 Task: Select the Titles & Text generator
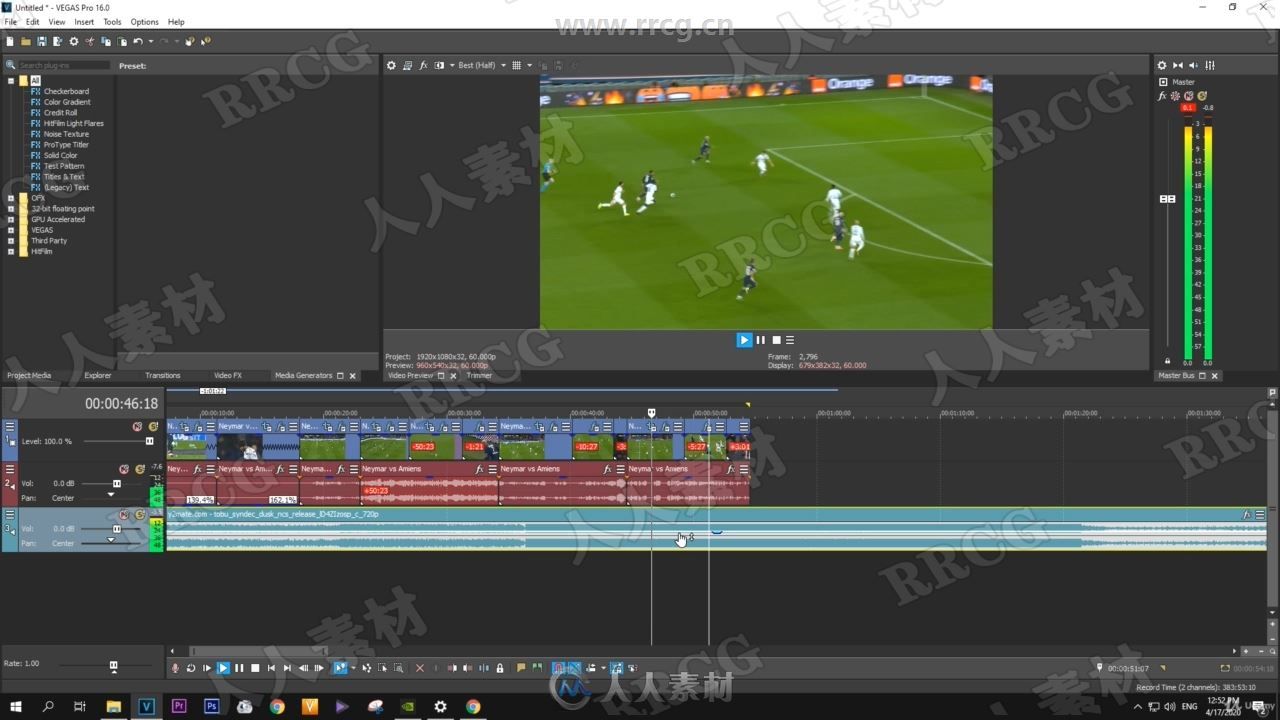pyautogui.click(x=64, y=177)
